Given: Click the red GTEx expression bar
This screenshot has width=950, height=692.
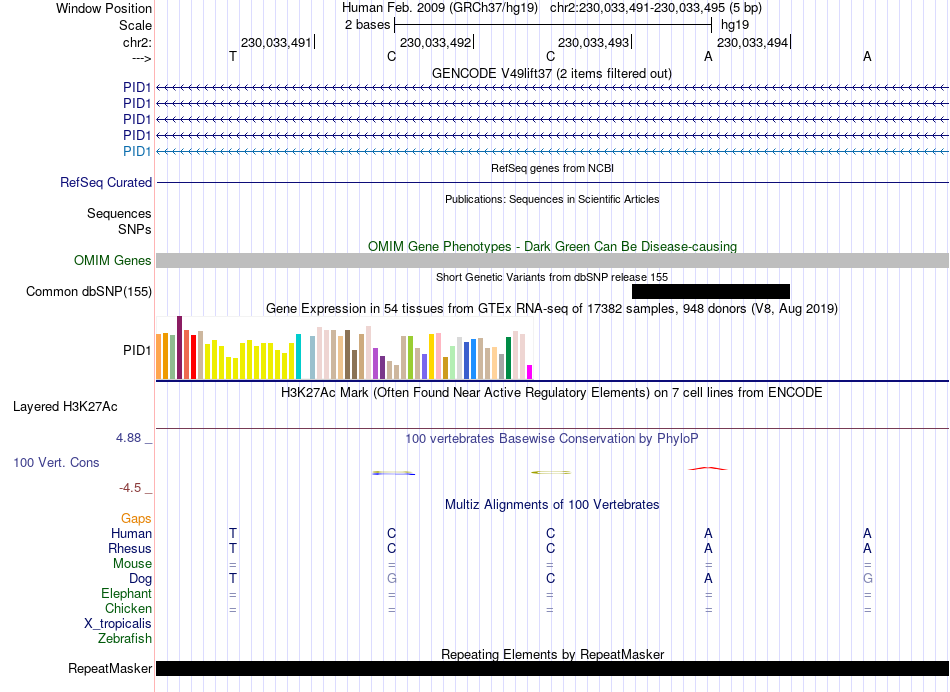Looking at the screenshot, I should point(193,357).
